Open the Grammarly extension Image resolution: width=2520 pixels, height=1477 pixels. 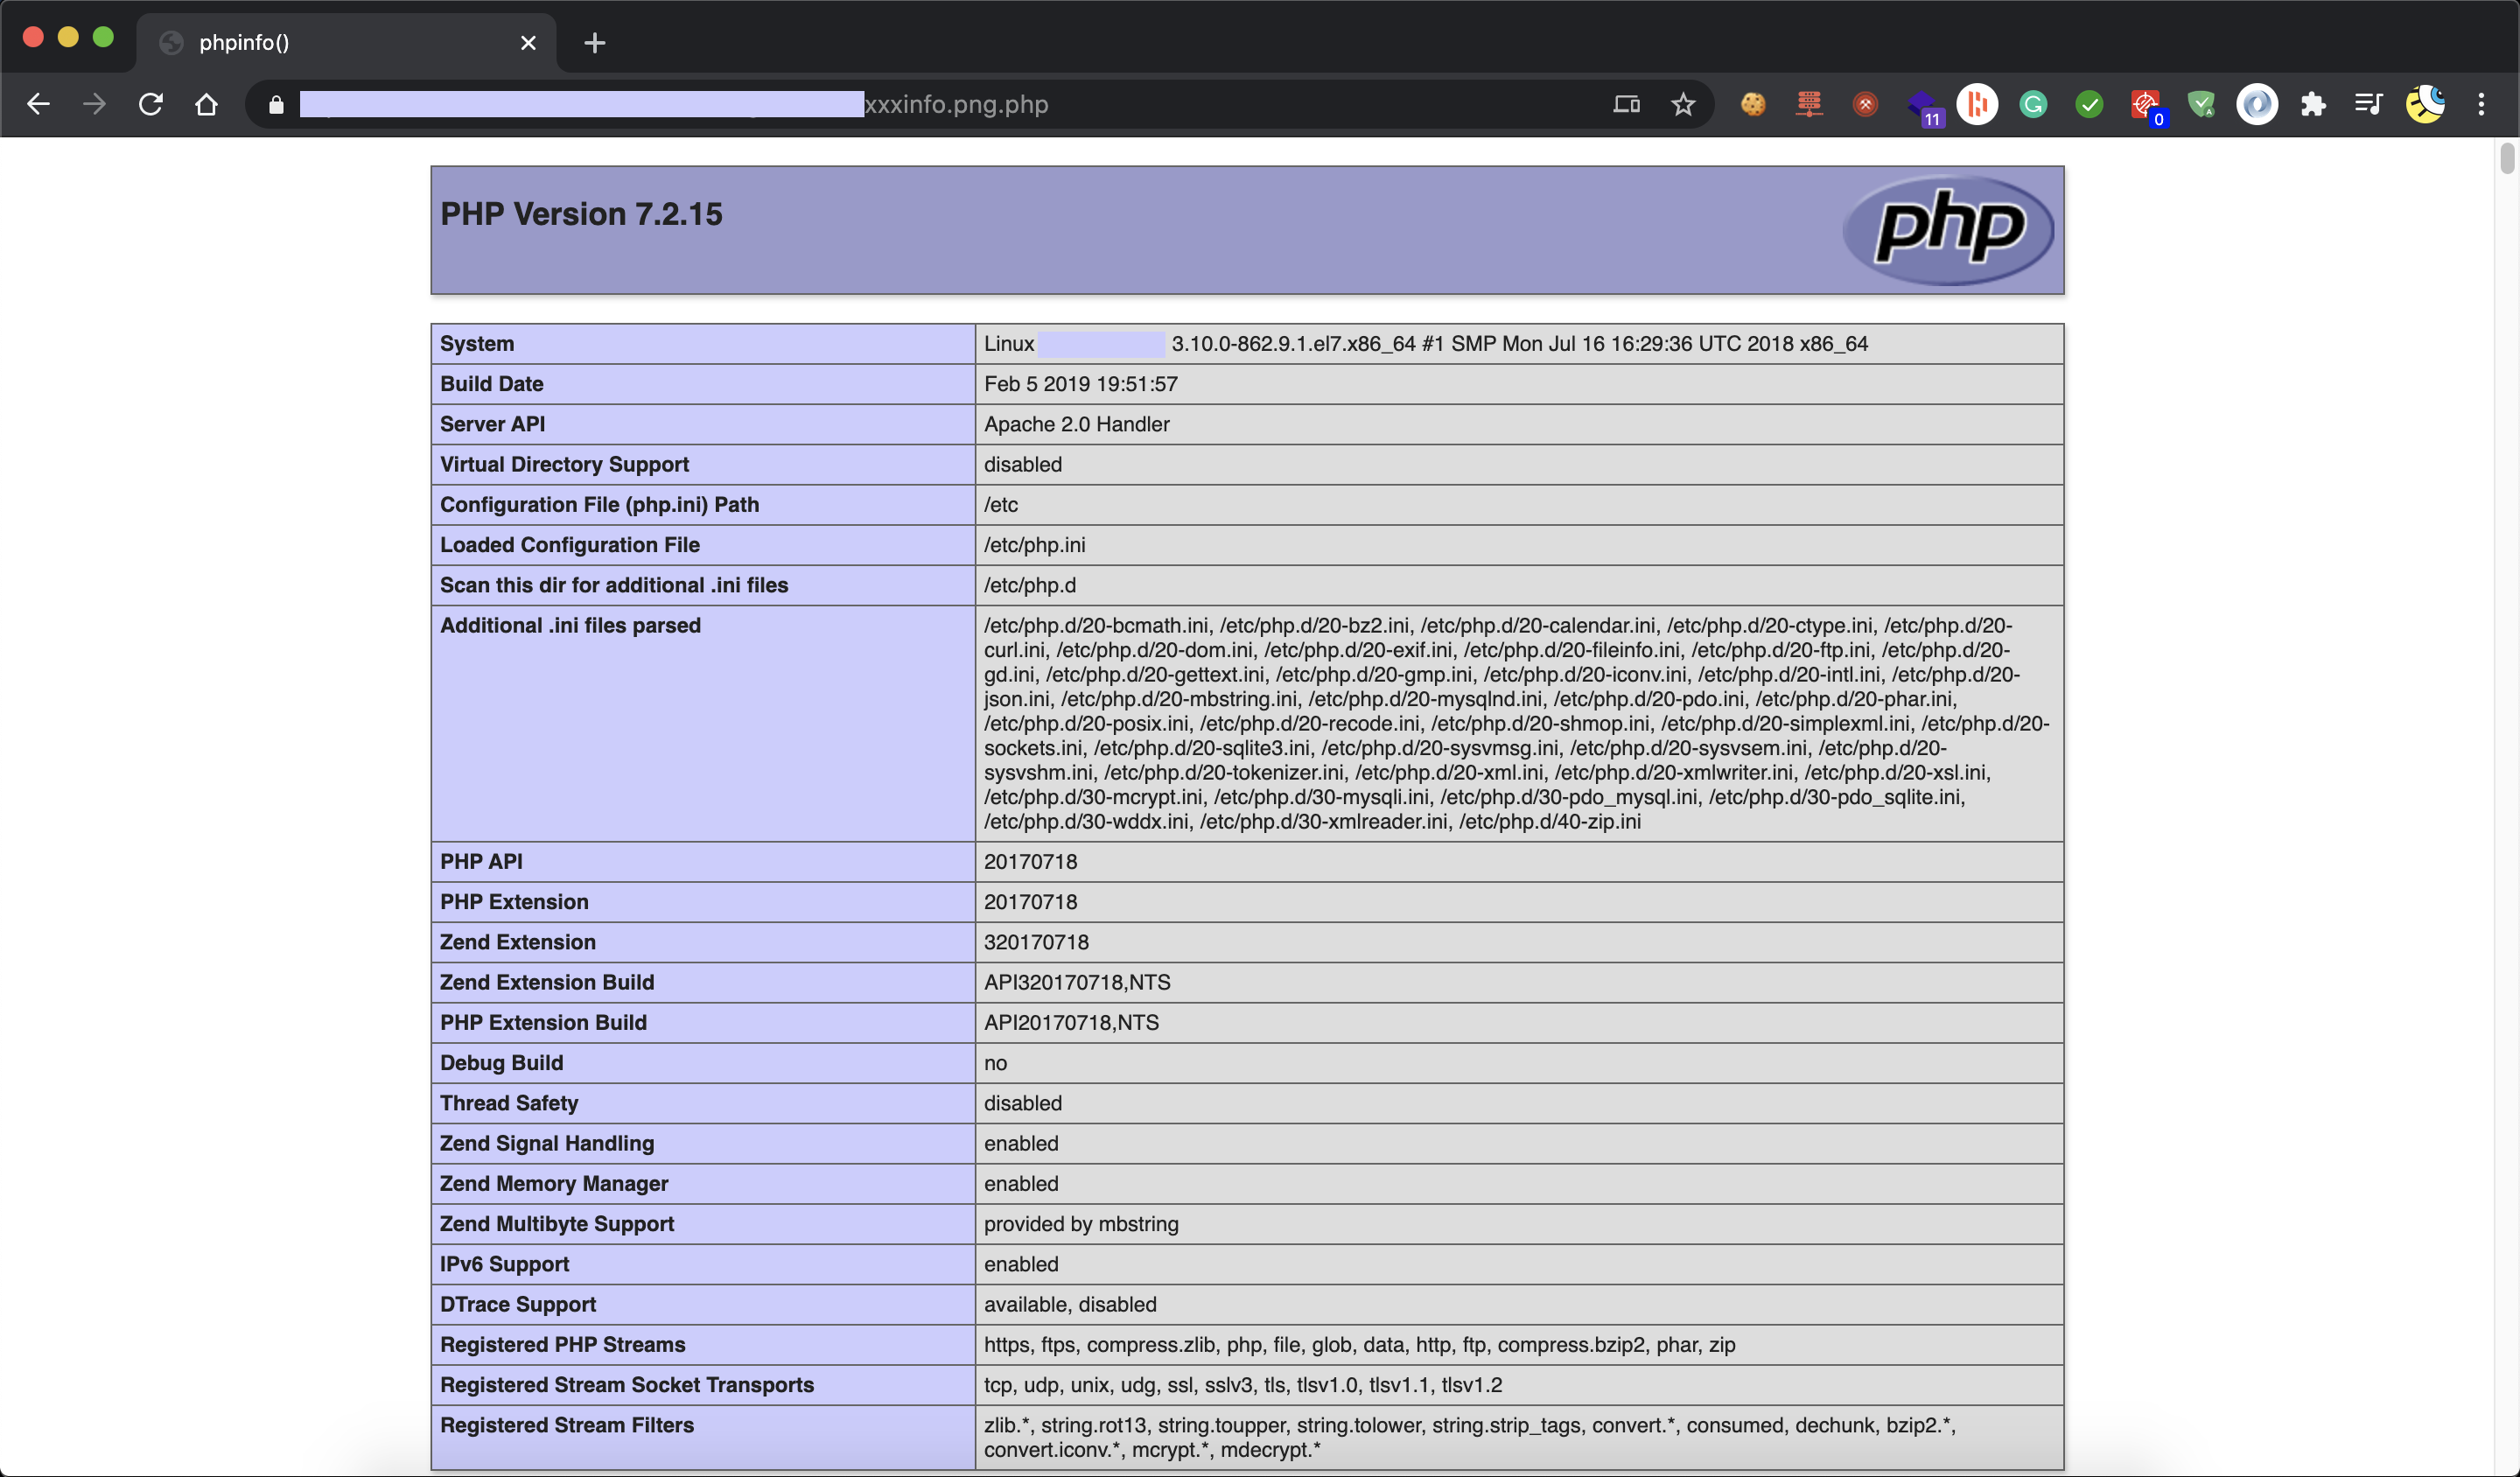(x=2033, y=104)
